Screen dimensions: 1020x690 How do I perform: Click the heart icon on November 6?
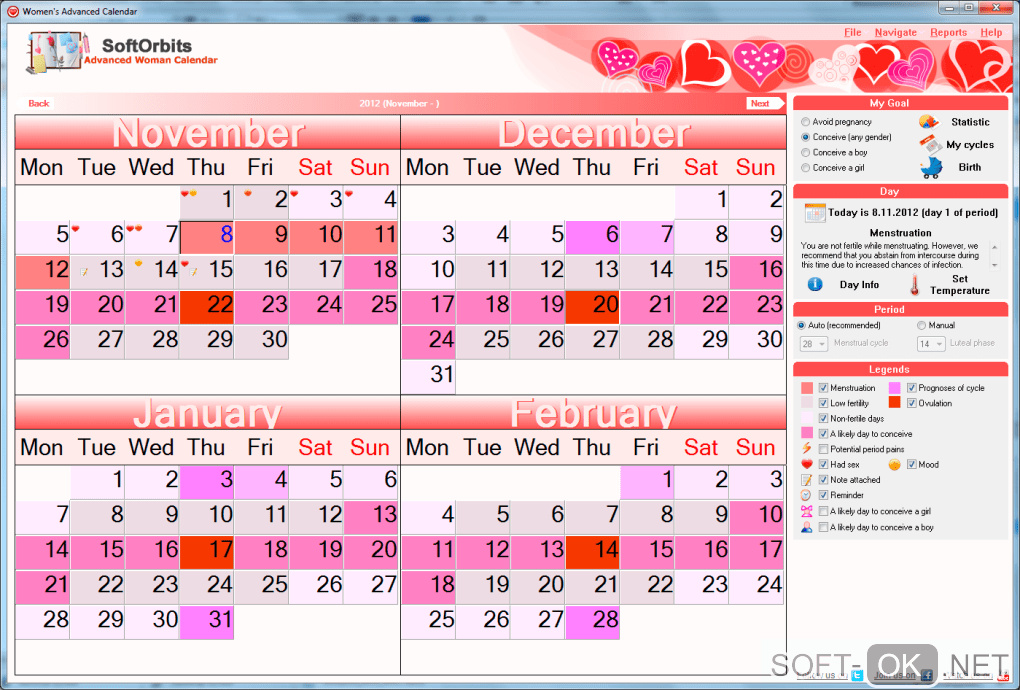click(x=75, y=228)
